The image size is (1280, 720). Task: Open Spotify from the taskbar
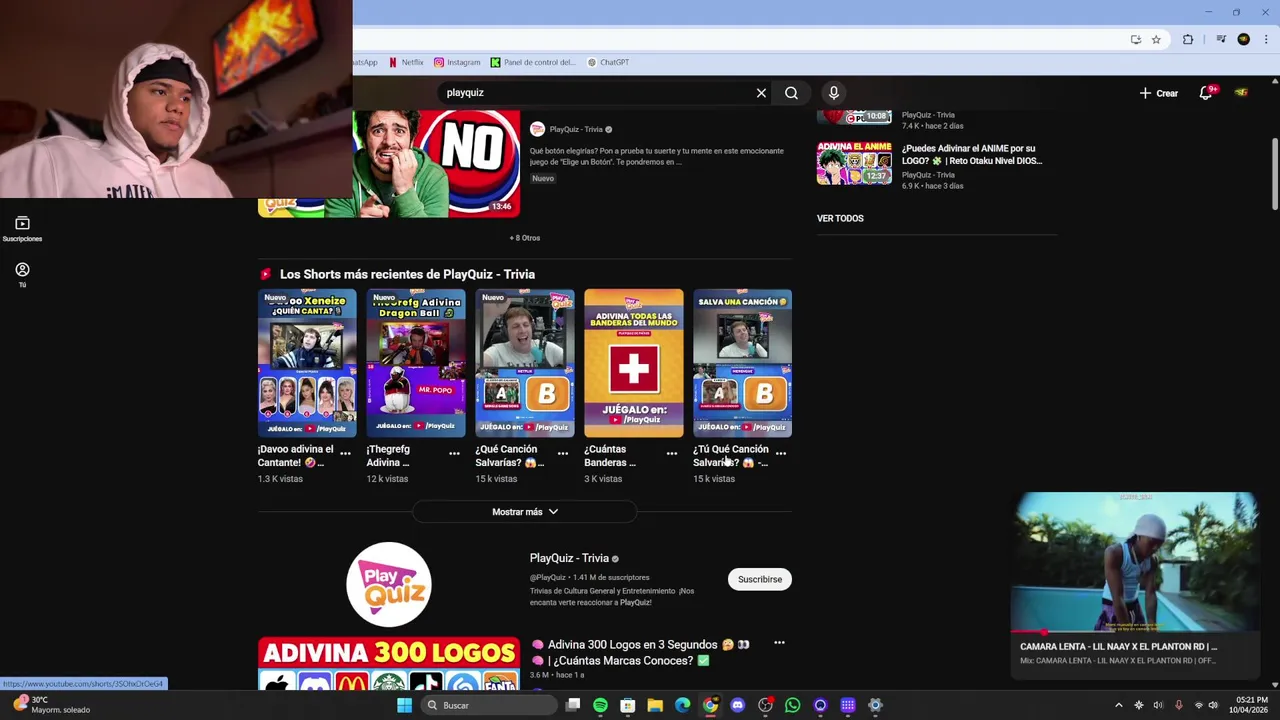tap(600, 705)
